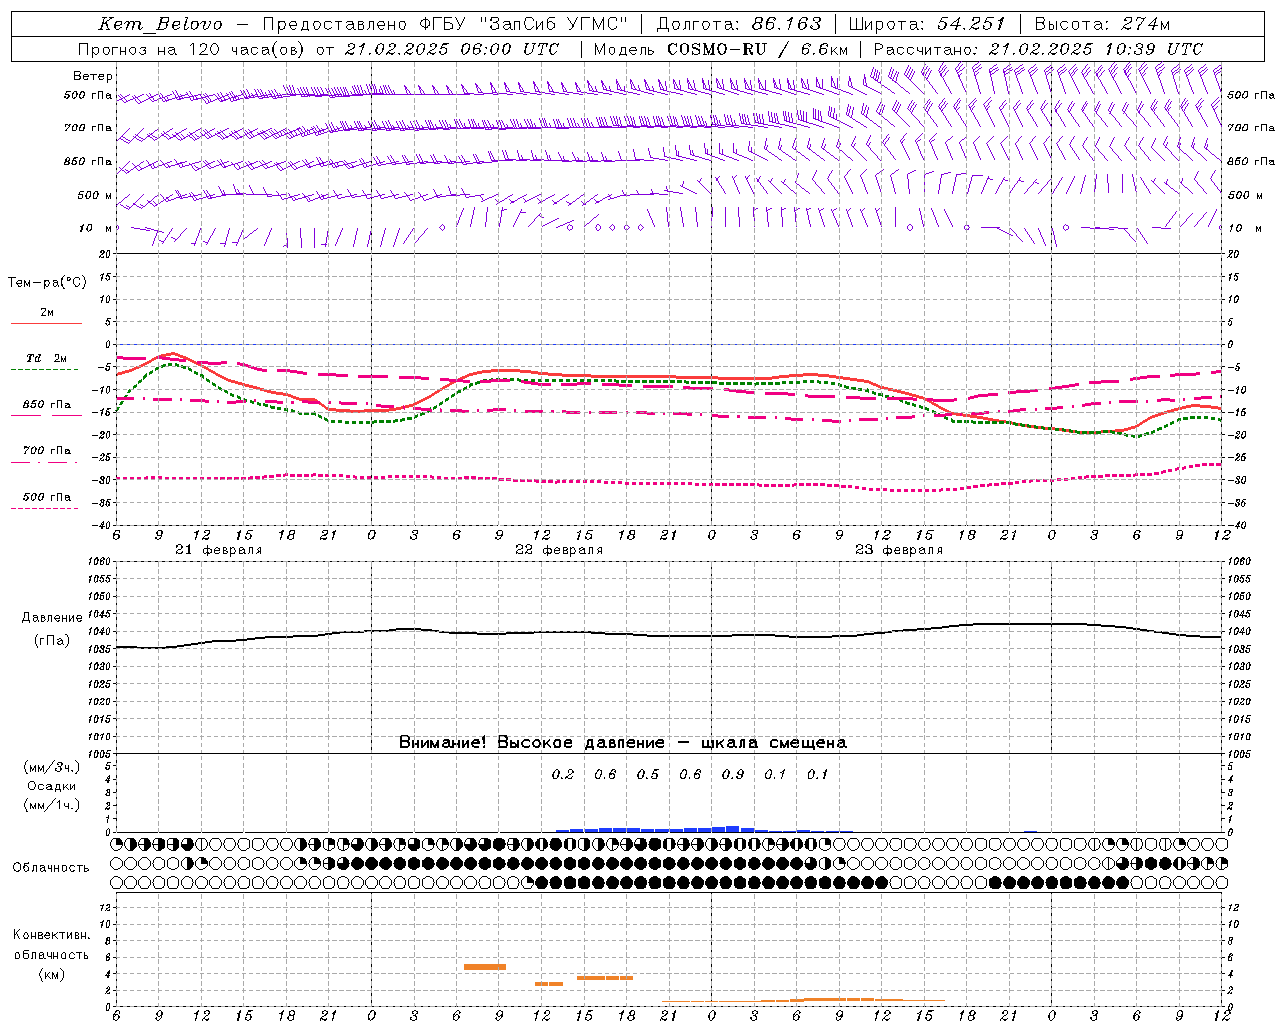The image size is (1280, 1024).
Task: Click the '(км)' unit under convective cloudiness
Action: tap(52, 974)
